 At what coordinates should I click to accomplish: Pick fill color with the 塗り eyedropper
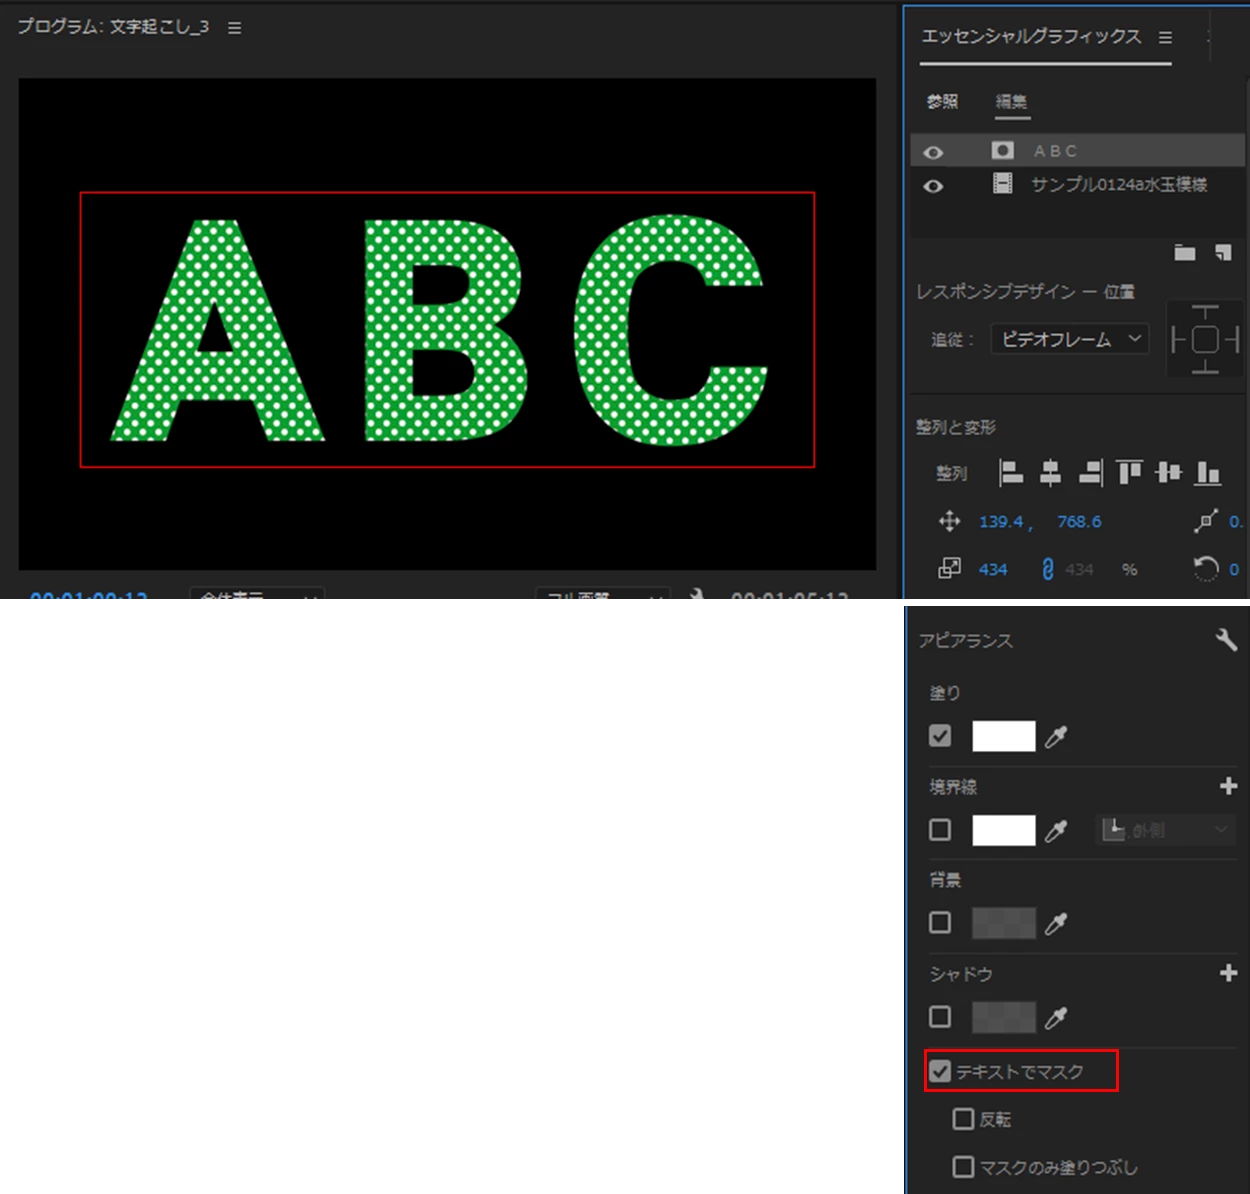1056,737
